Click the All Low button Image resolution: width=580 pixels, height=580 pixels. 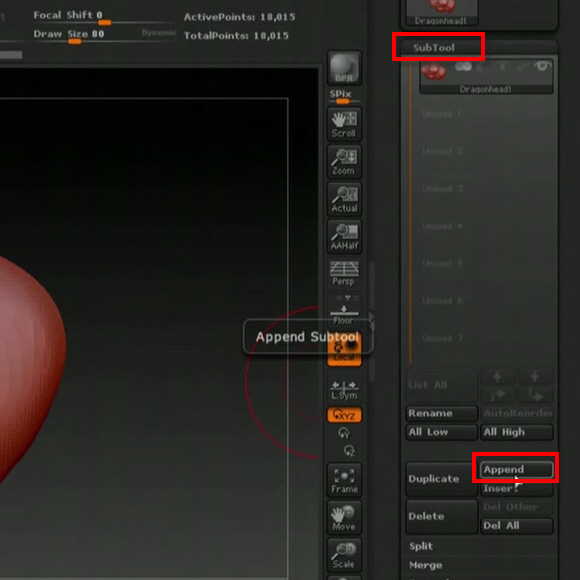point(442,432)
